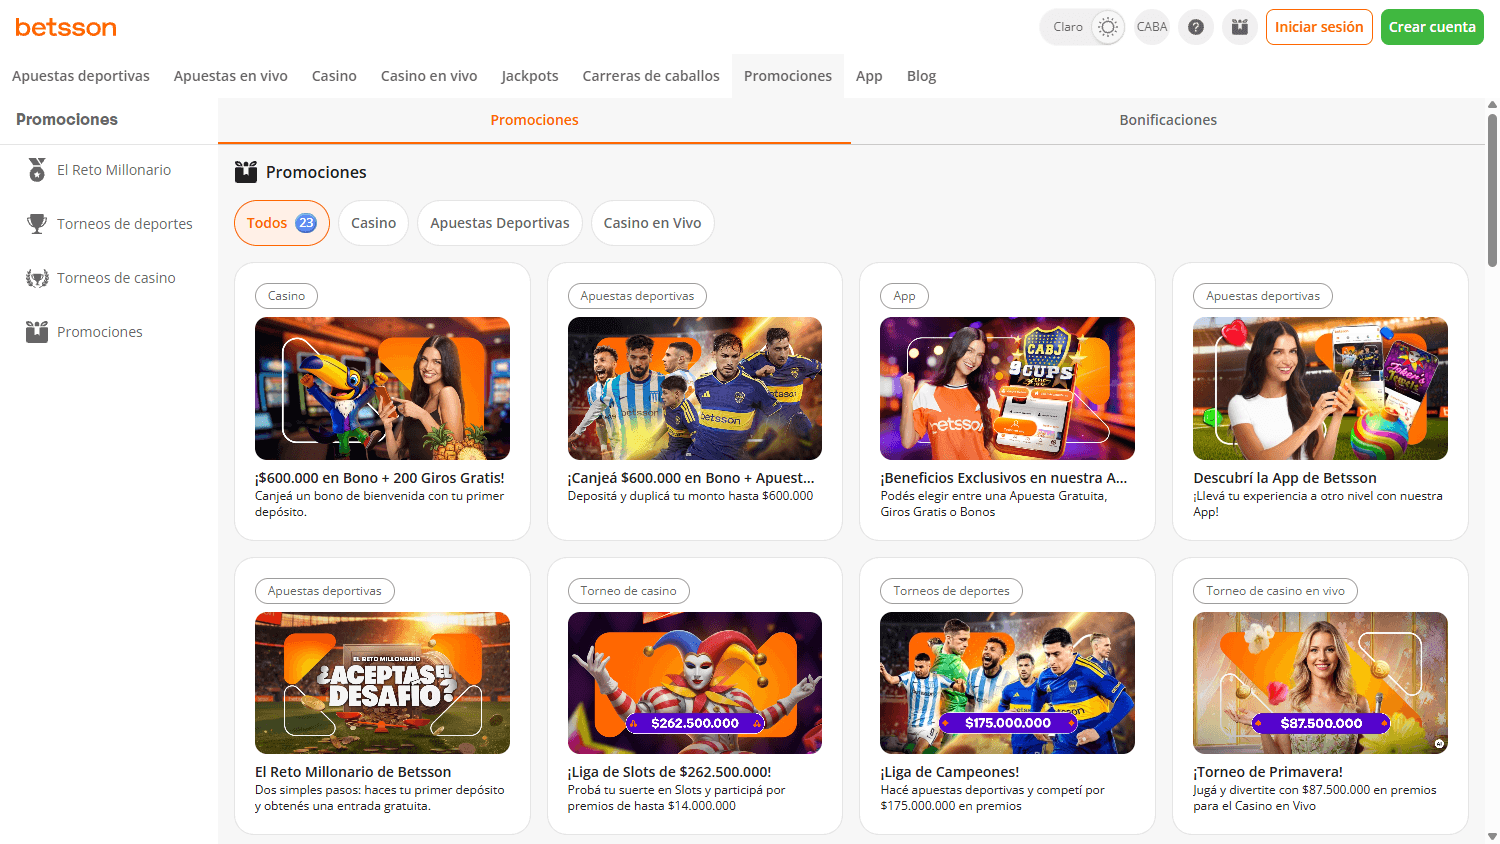This screenshot has width=1500, height=844.
Task: Click the Torneos de deportes trophy icon
Action: pos(37,224)
